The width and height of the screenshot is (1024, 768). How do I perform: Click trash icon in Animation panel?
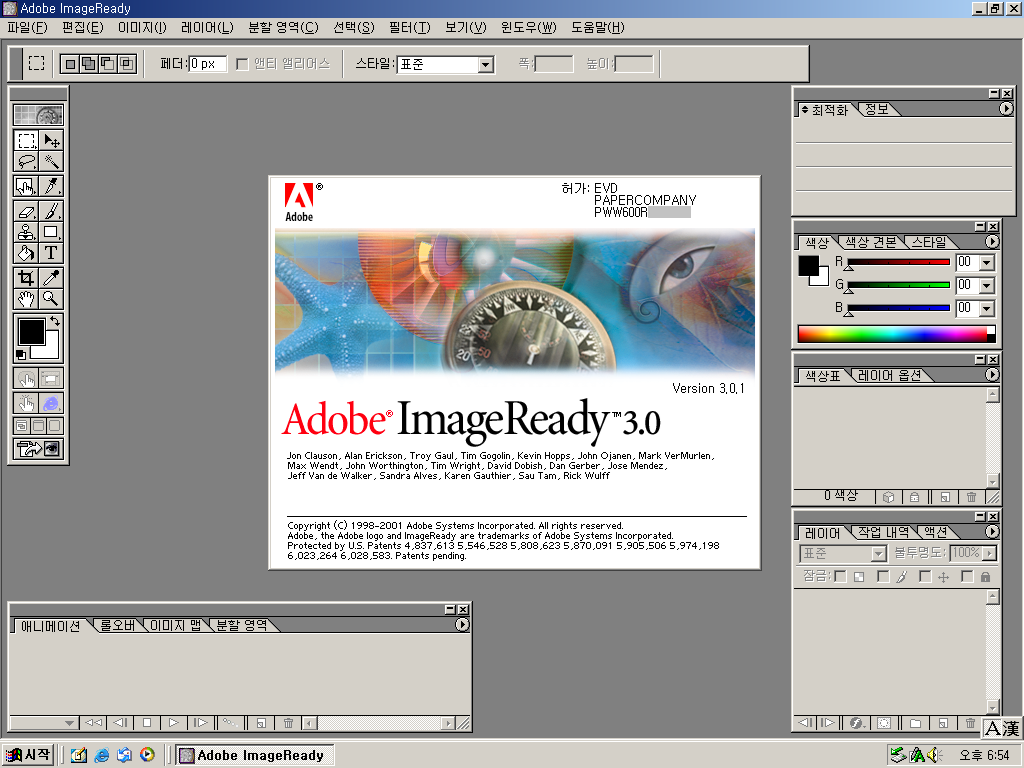pos(288,723)
